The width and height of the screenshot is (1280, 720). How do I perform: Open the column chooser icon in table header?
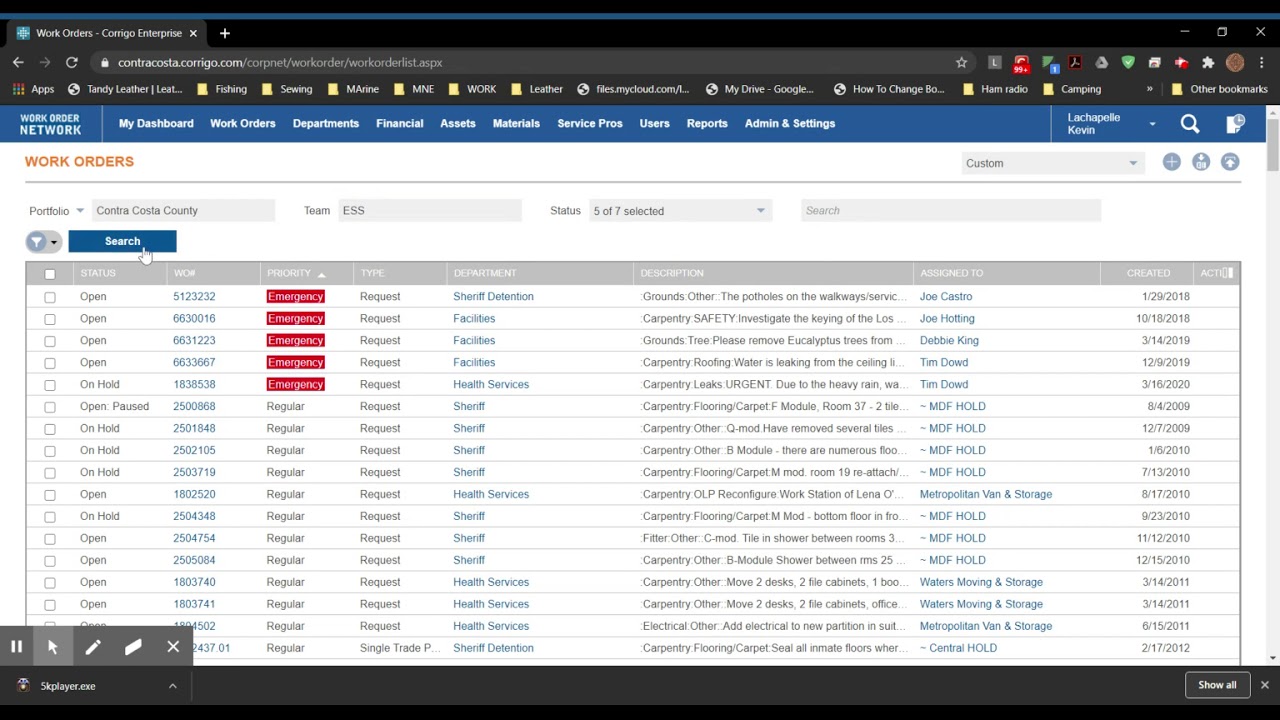click(1228, 273)
